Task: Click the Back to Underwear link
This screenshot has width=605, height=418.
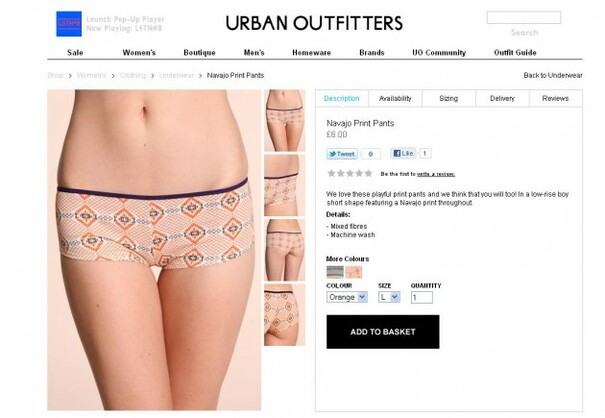Action: coord(553,75)
